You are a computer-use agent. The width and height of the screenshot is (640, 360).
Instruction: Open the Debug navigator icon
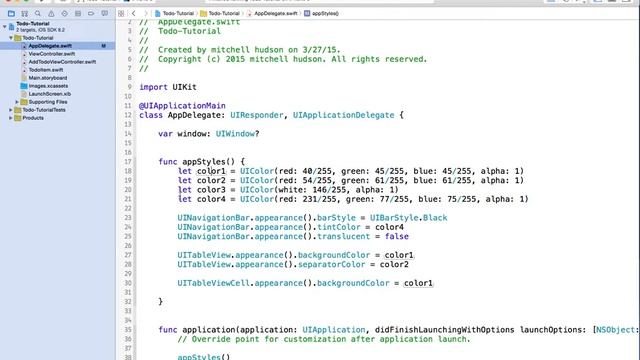pos(78,13)
